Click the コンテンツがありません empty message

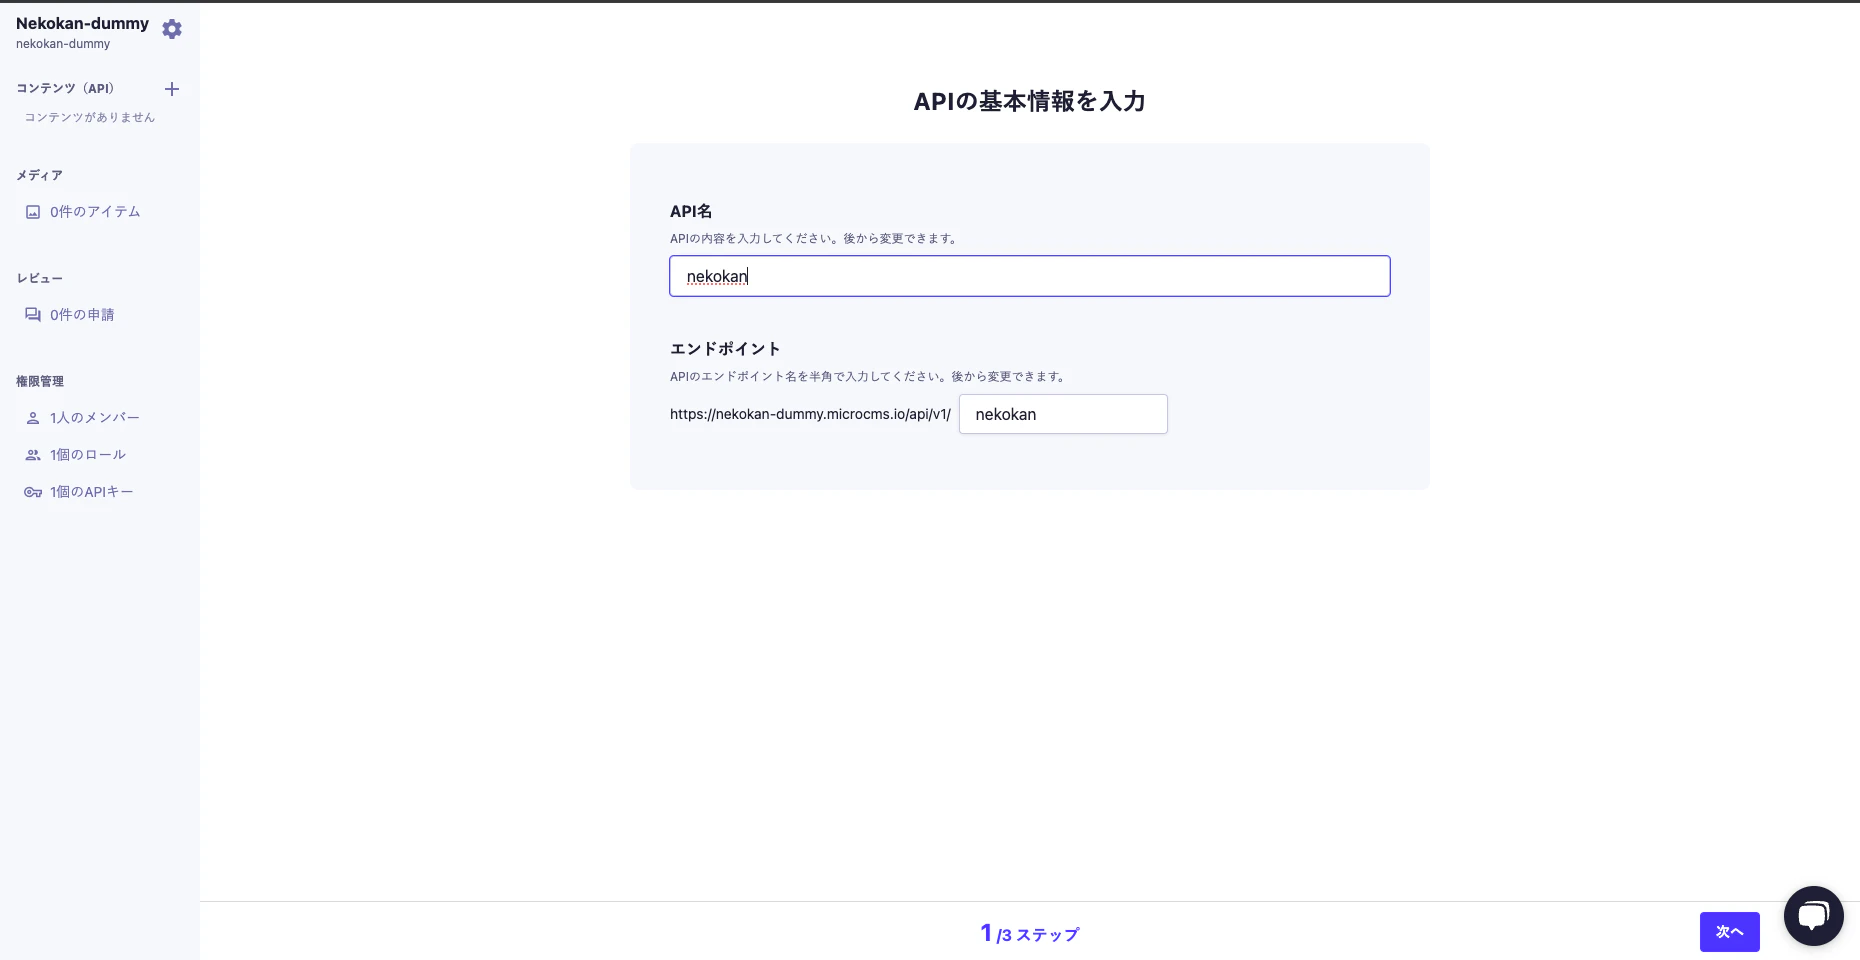(90, 117)
